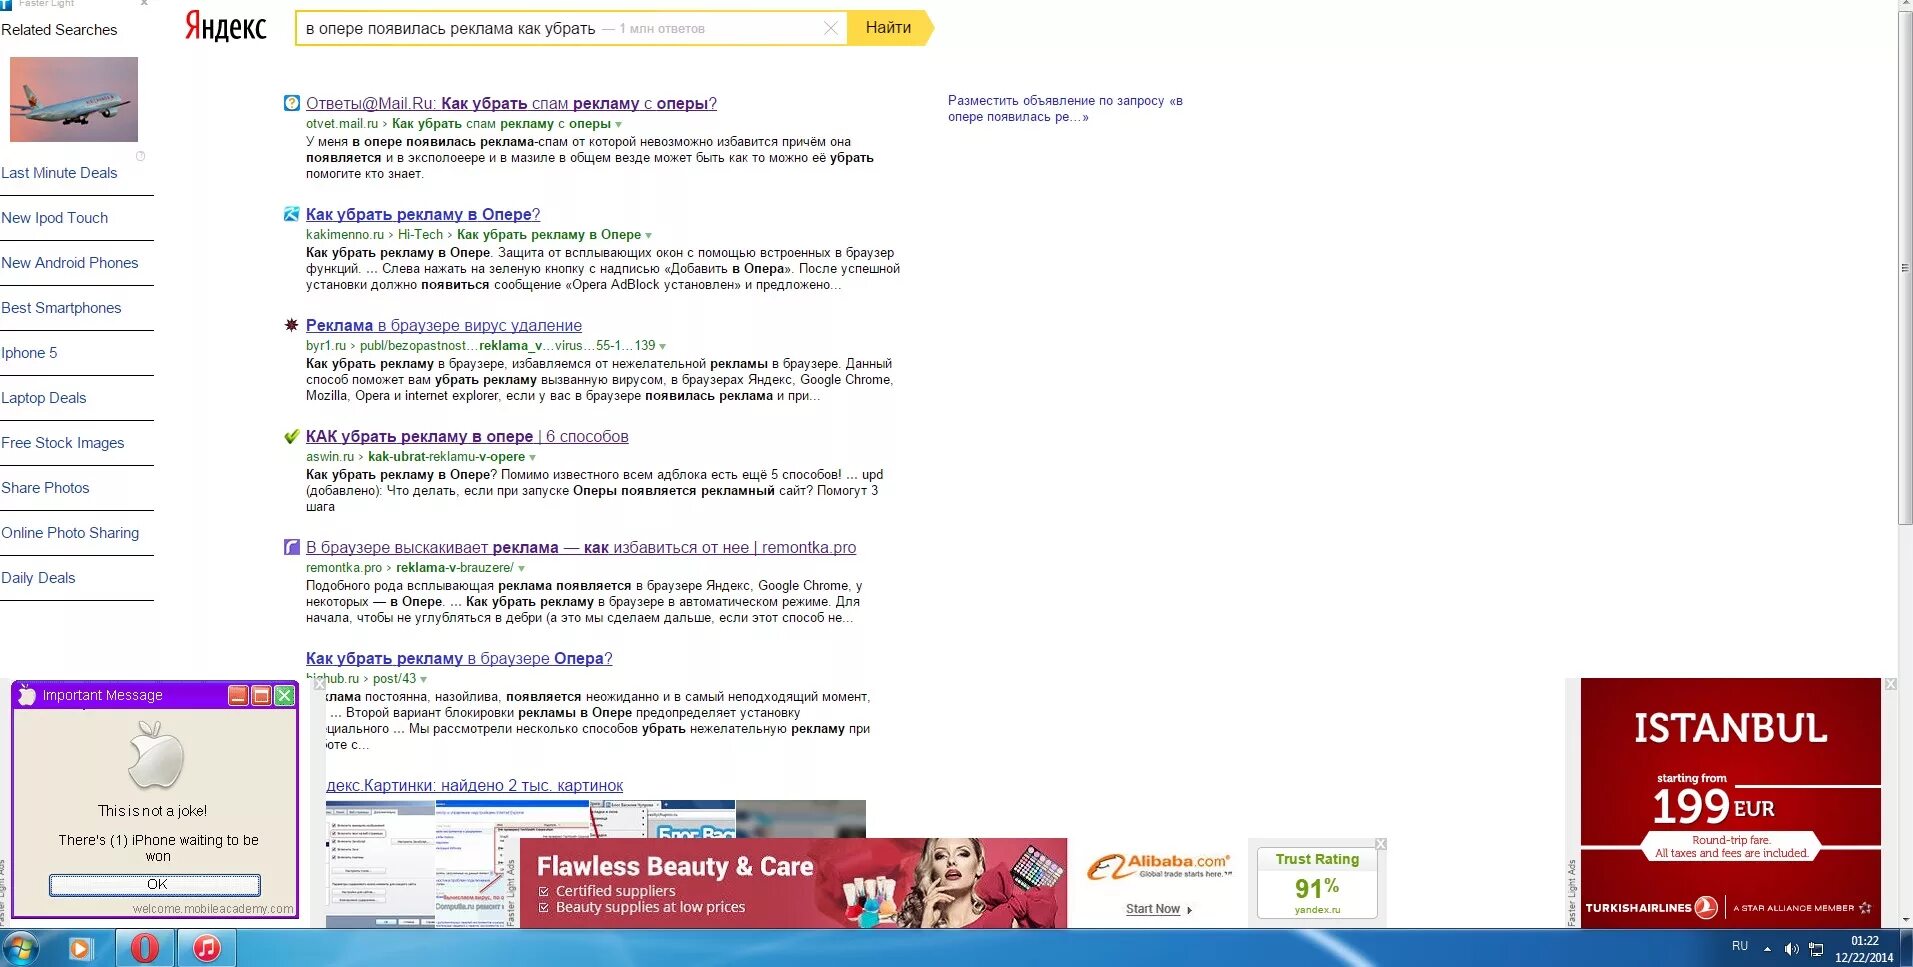Click the remontka.pro result favicon
This screenshot has width=1913, height=967.
[292, 547]
